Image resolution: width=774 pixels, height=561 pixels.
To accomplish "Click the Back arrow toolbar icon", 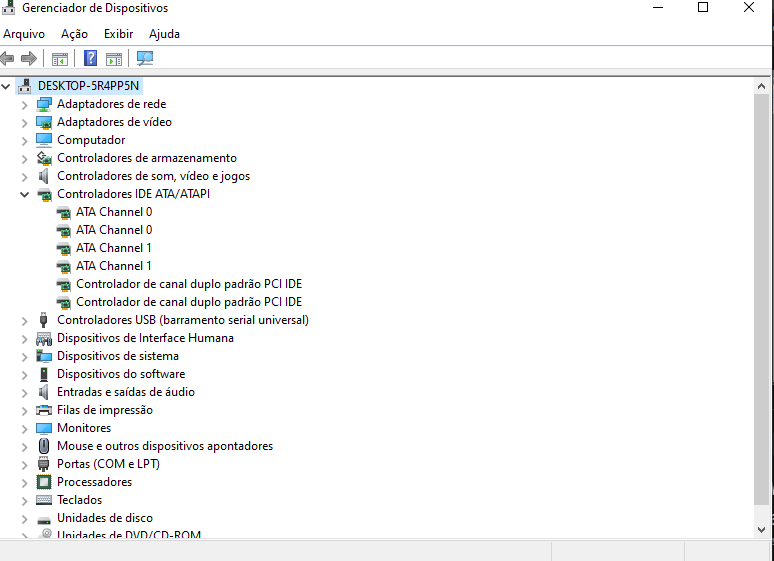I will 7,58.
